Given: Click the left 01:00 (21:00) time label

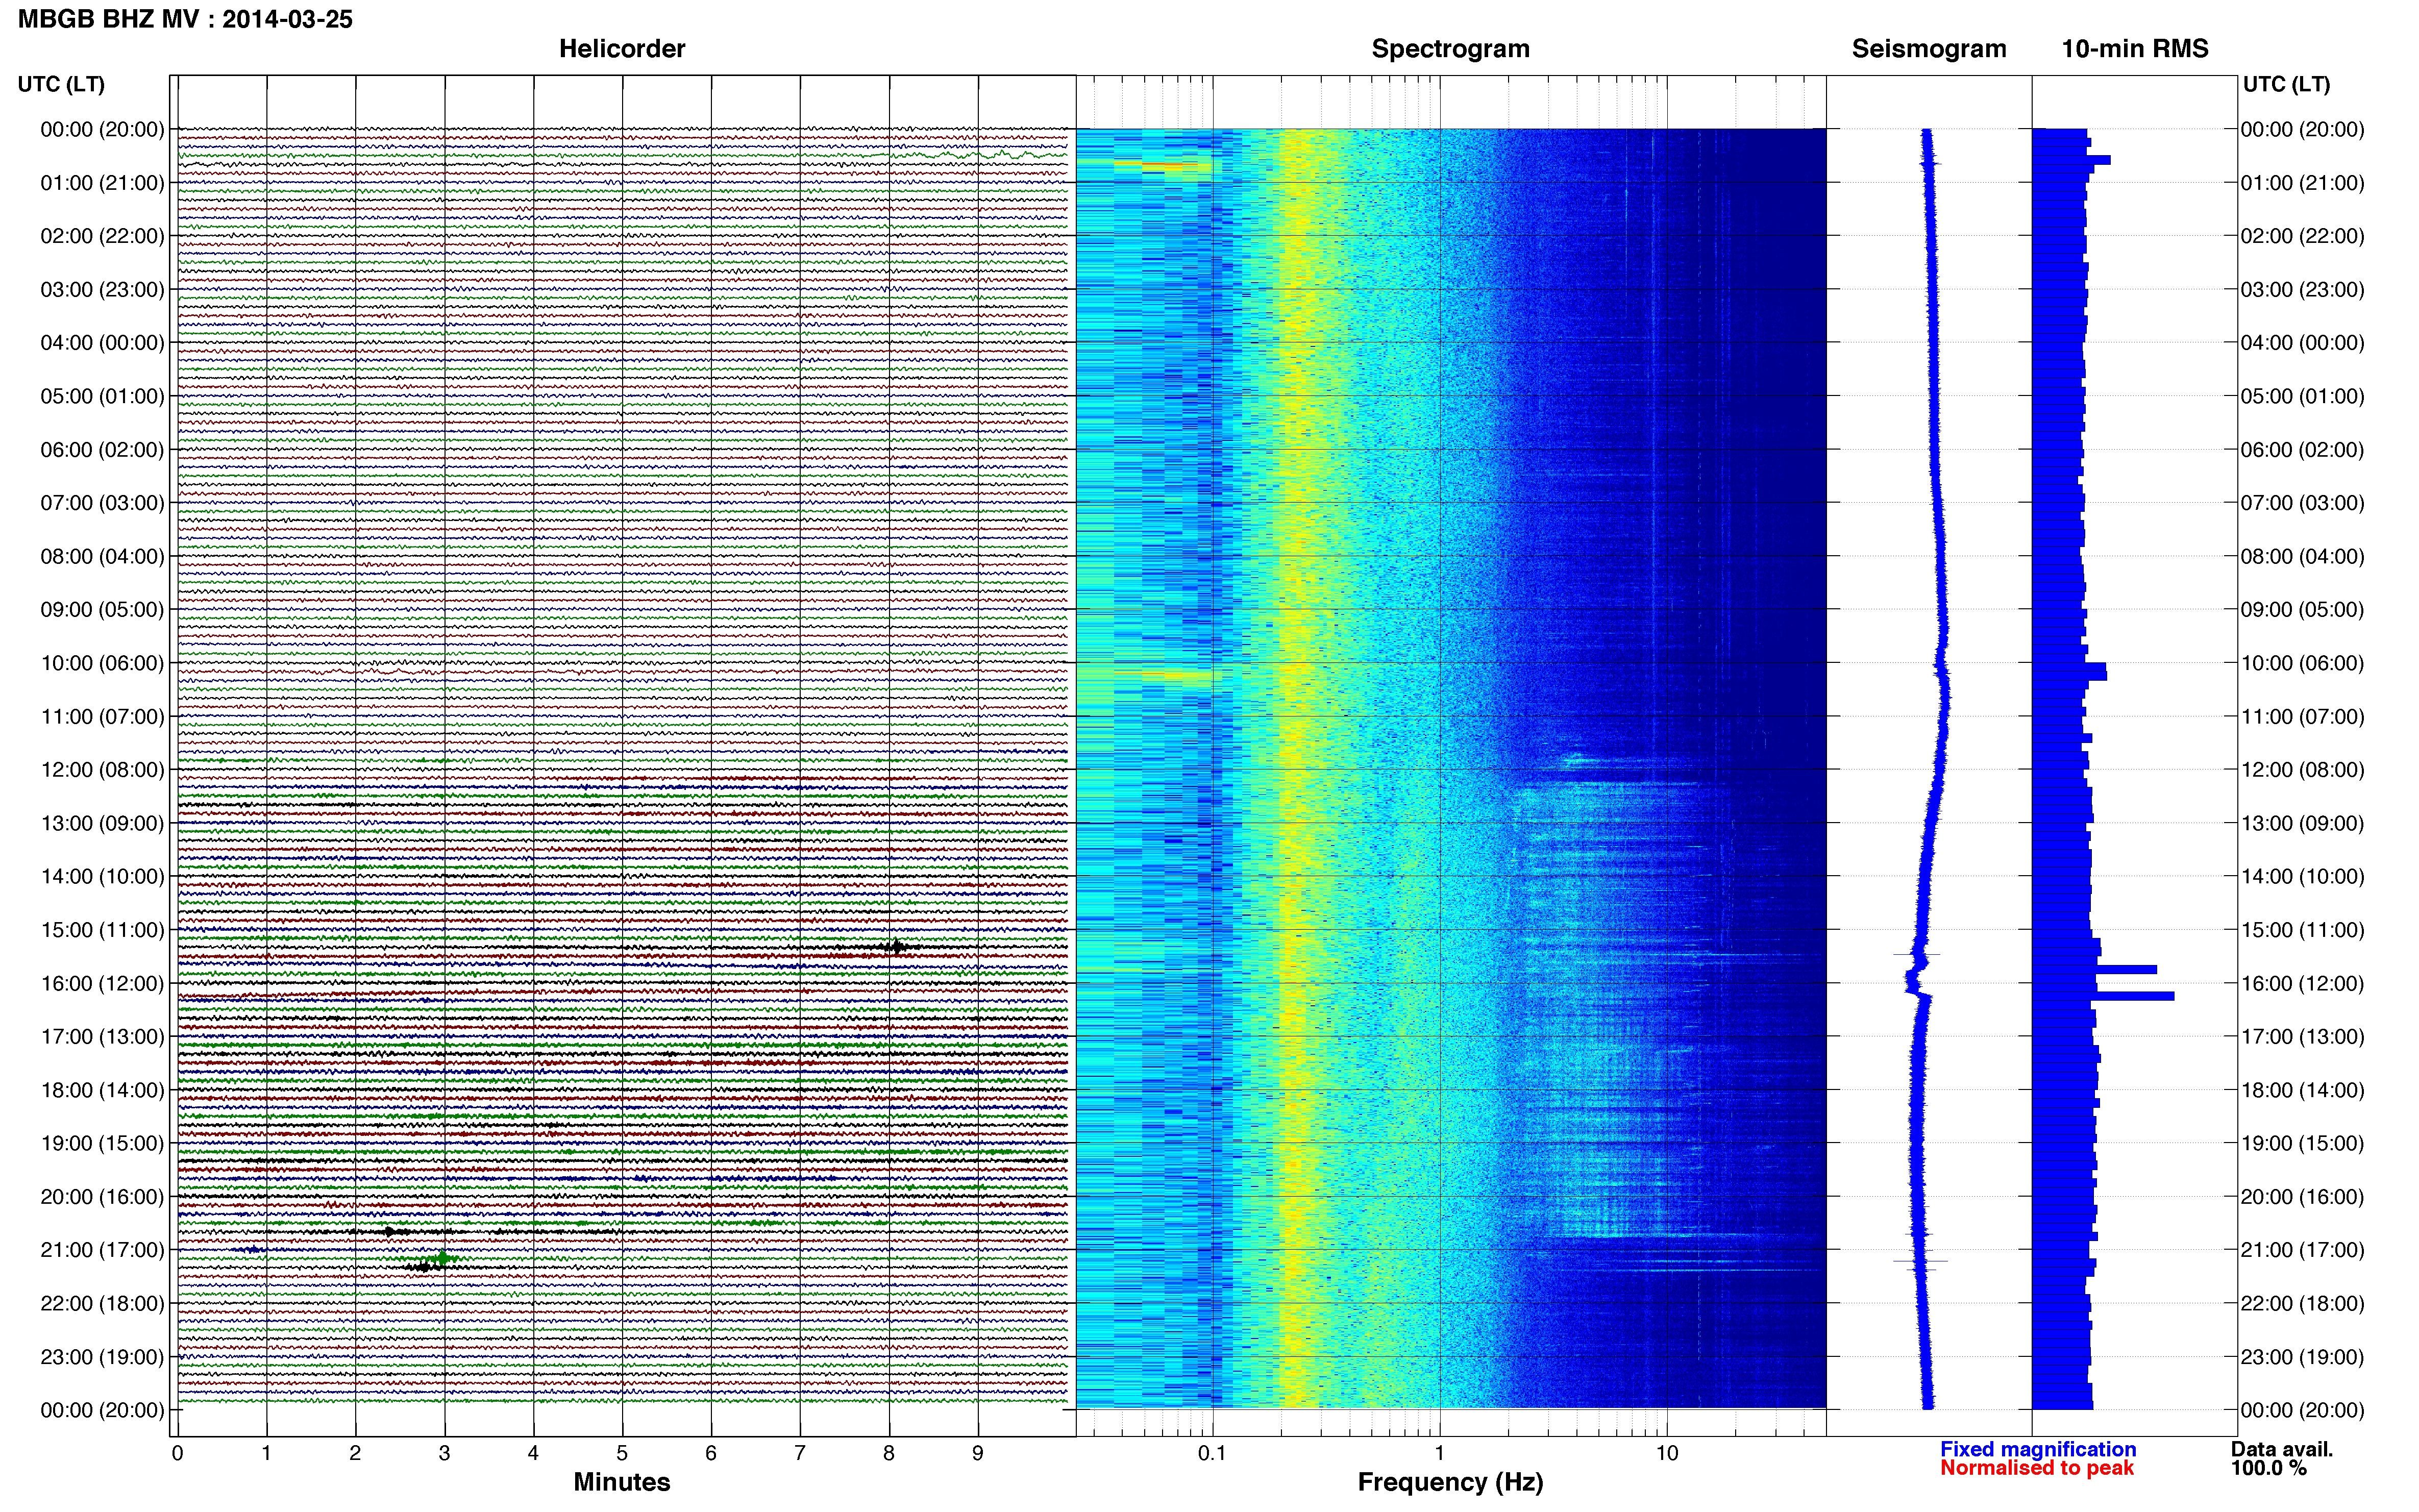Looking at the screenshot, I should click(102, 183).
